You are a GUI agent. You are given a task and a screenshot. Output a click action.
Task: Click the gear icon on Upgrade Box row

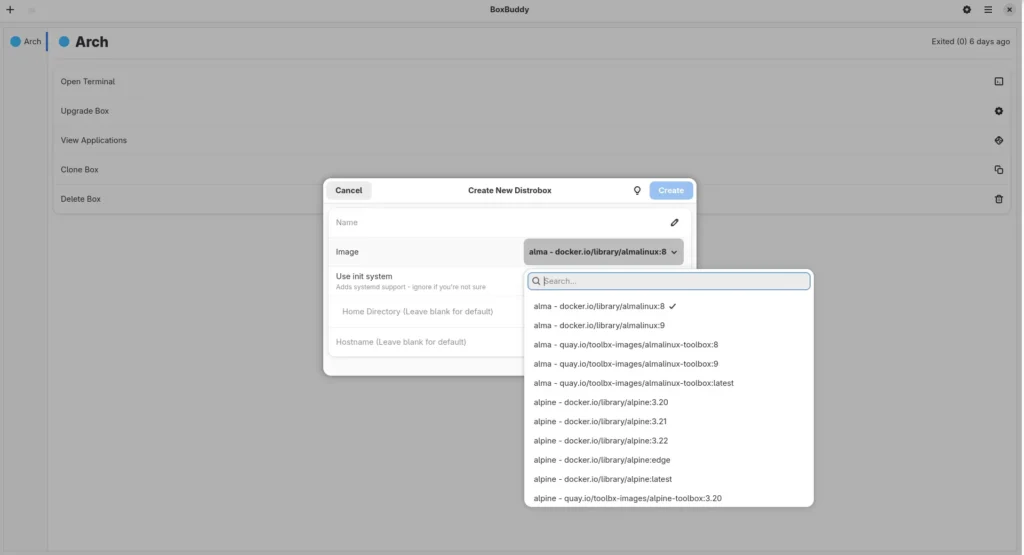(999, 111)
